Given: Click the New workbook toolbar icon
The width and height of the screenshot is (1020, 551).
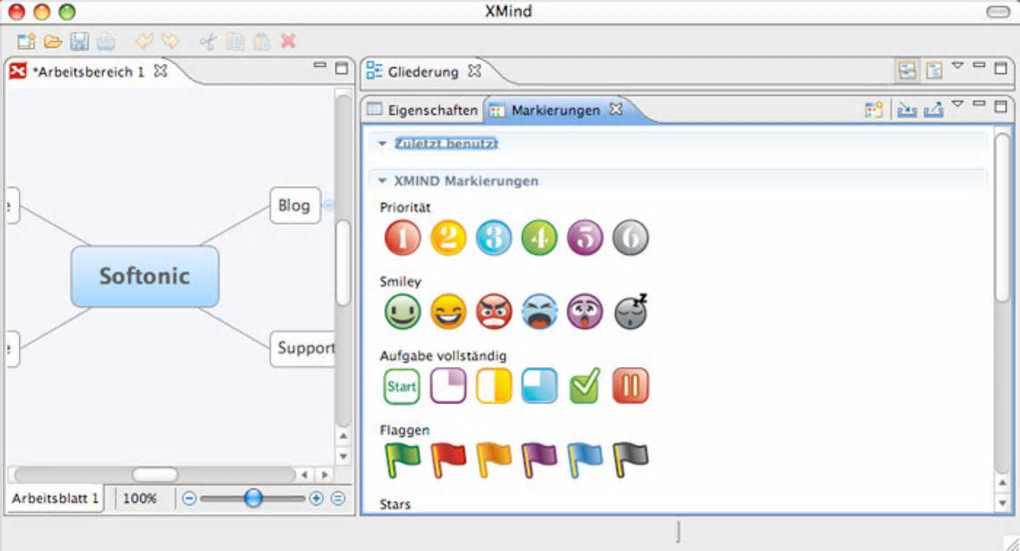Looking at the screenshot, I should point(26,42).
